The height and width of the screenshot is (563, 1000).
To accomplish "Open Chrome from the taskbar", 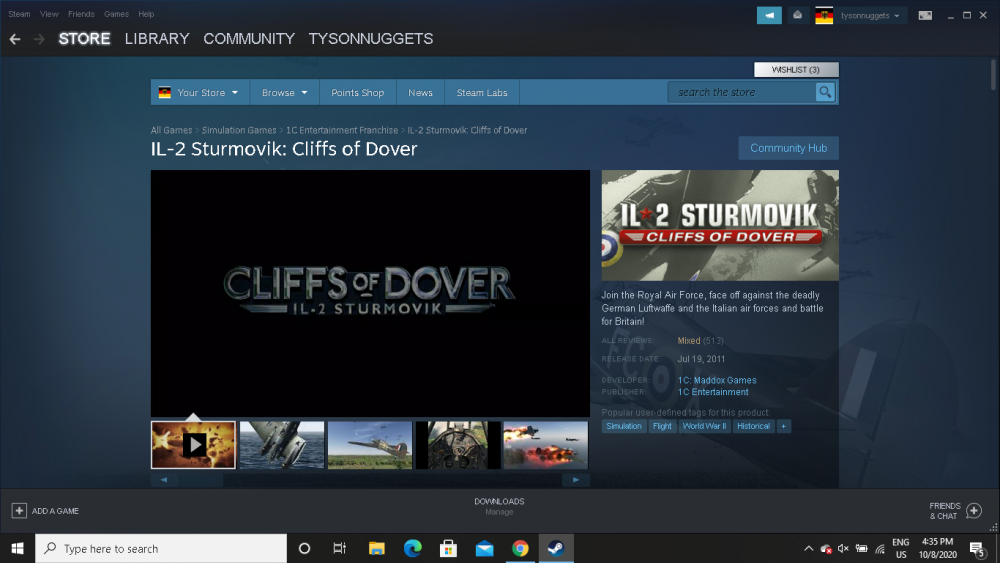I will click(x=520, y=548).
